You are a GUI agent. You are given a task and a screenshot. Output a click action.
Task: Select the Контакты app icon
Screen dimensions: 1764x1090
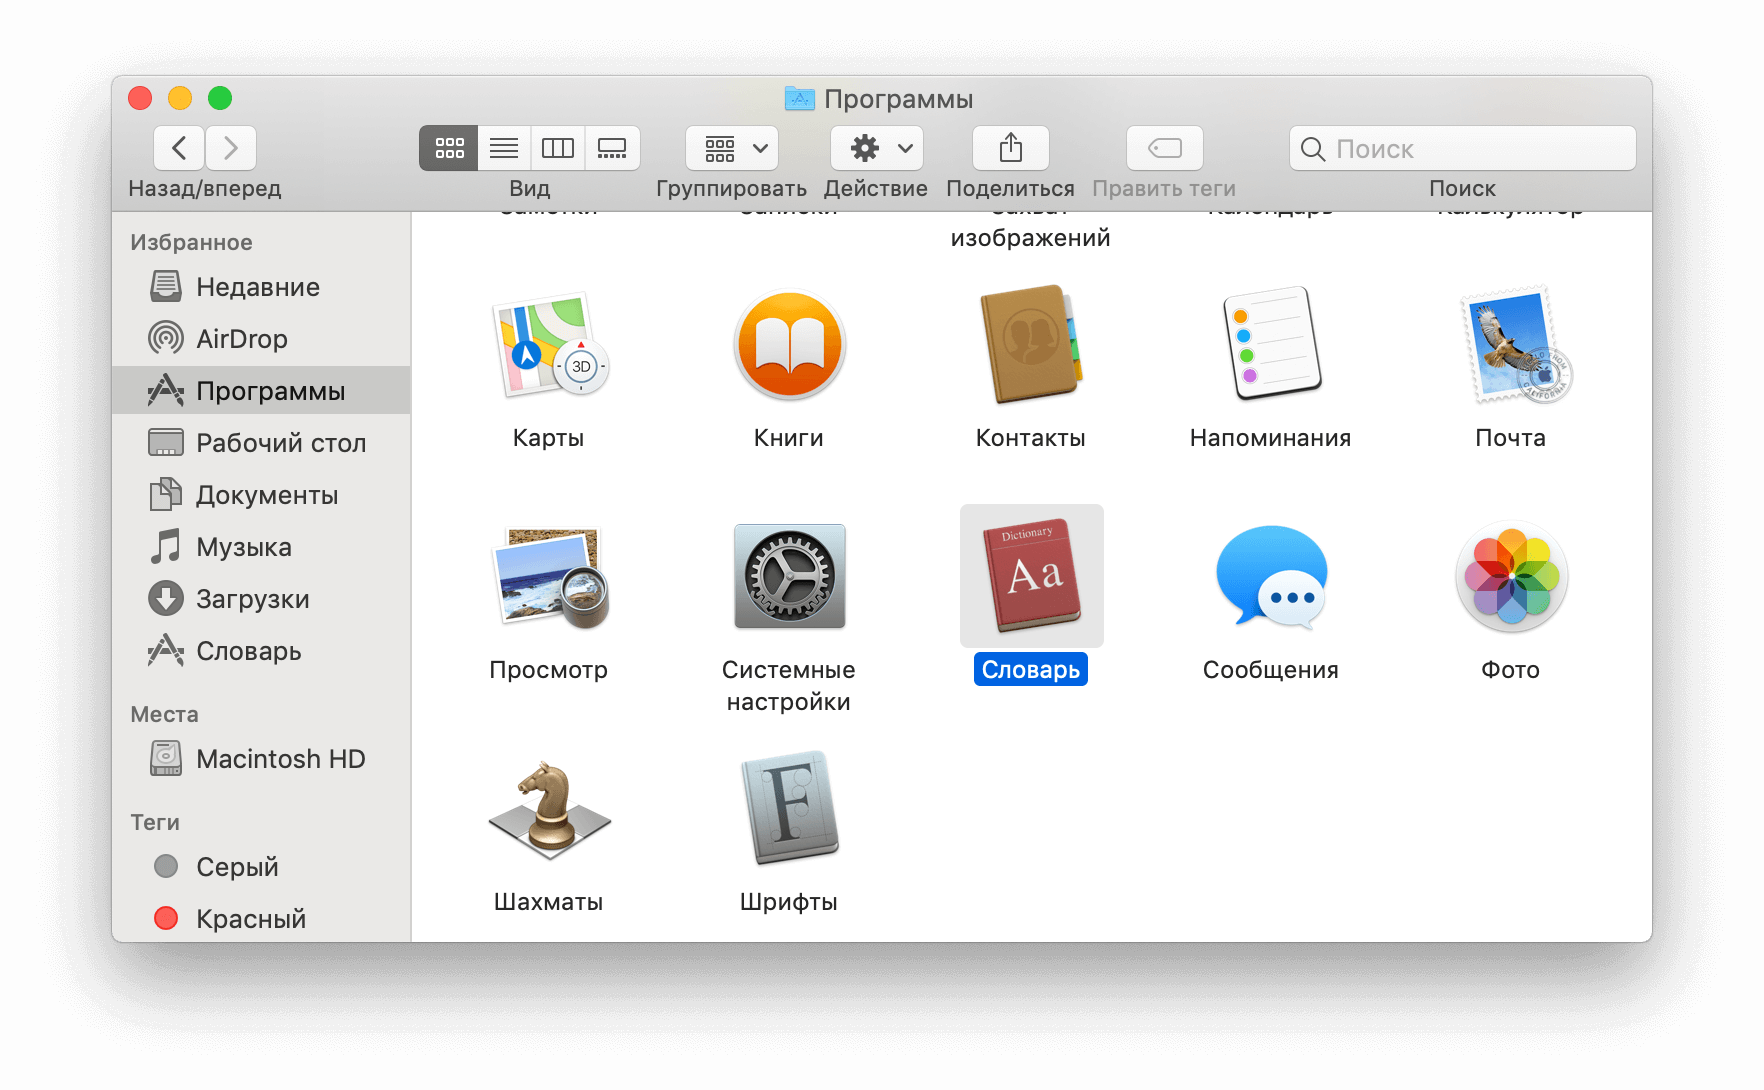tap(1030, 345)
